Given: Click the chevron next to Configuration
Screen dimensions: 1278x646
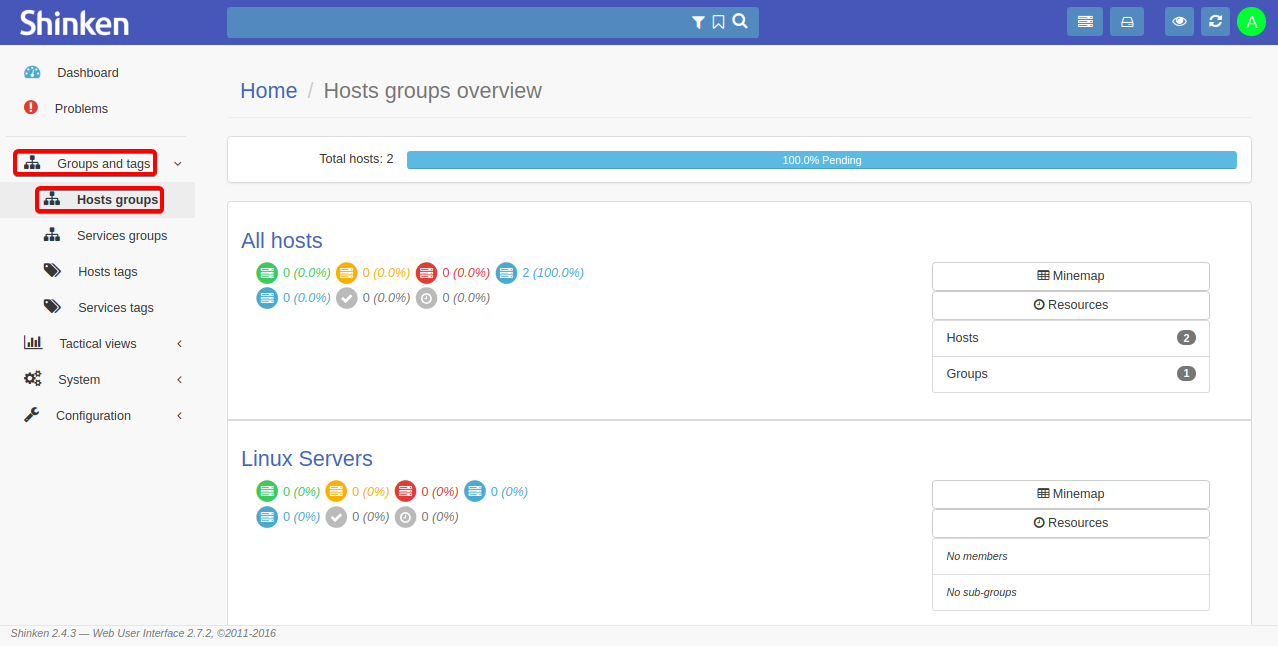Looking at the screenshot, I should tap(179, 415).
